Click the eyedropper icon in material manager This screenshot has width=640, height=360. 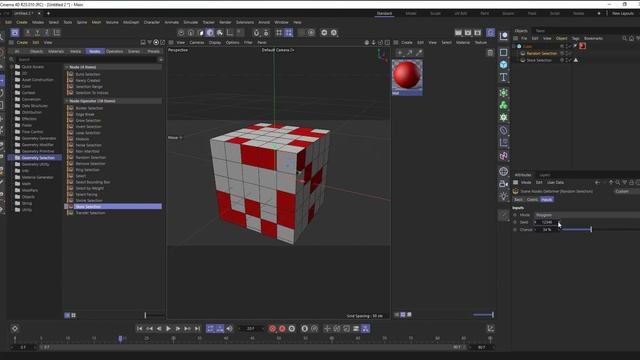click(x=419, y=53)
